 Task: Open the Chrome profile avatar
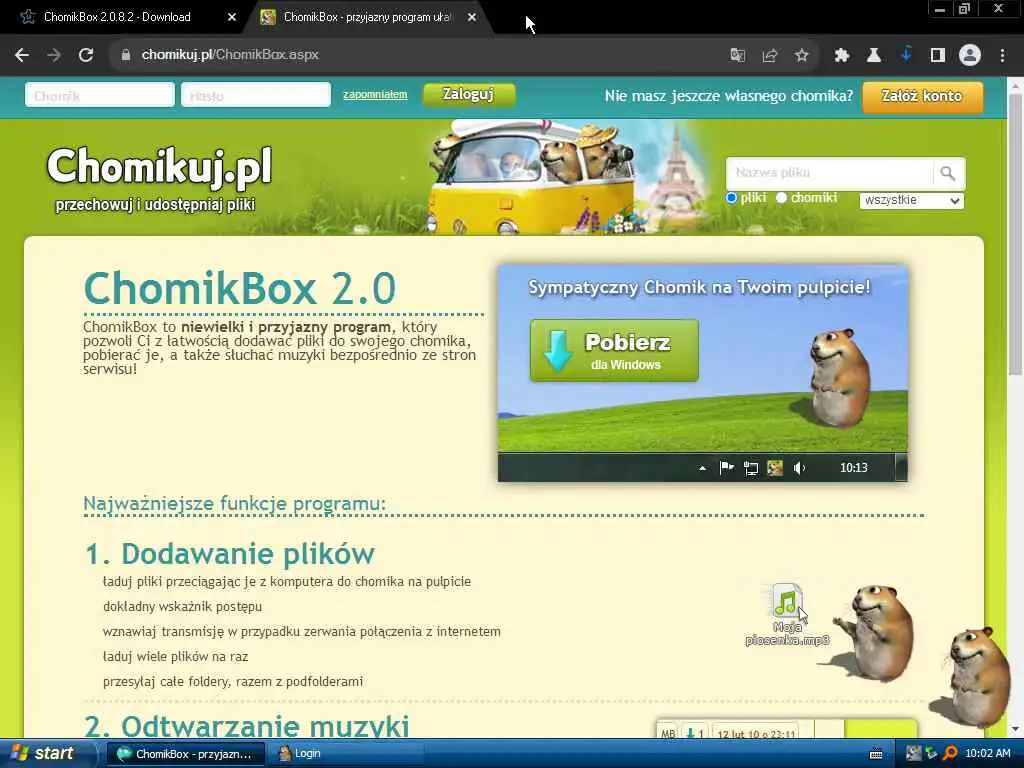tap(970, 56)
